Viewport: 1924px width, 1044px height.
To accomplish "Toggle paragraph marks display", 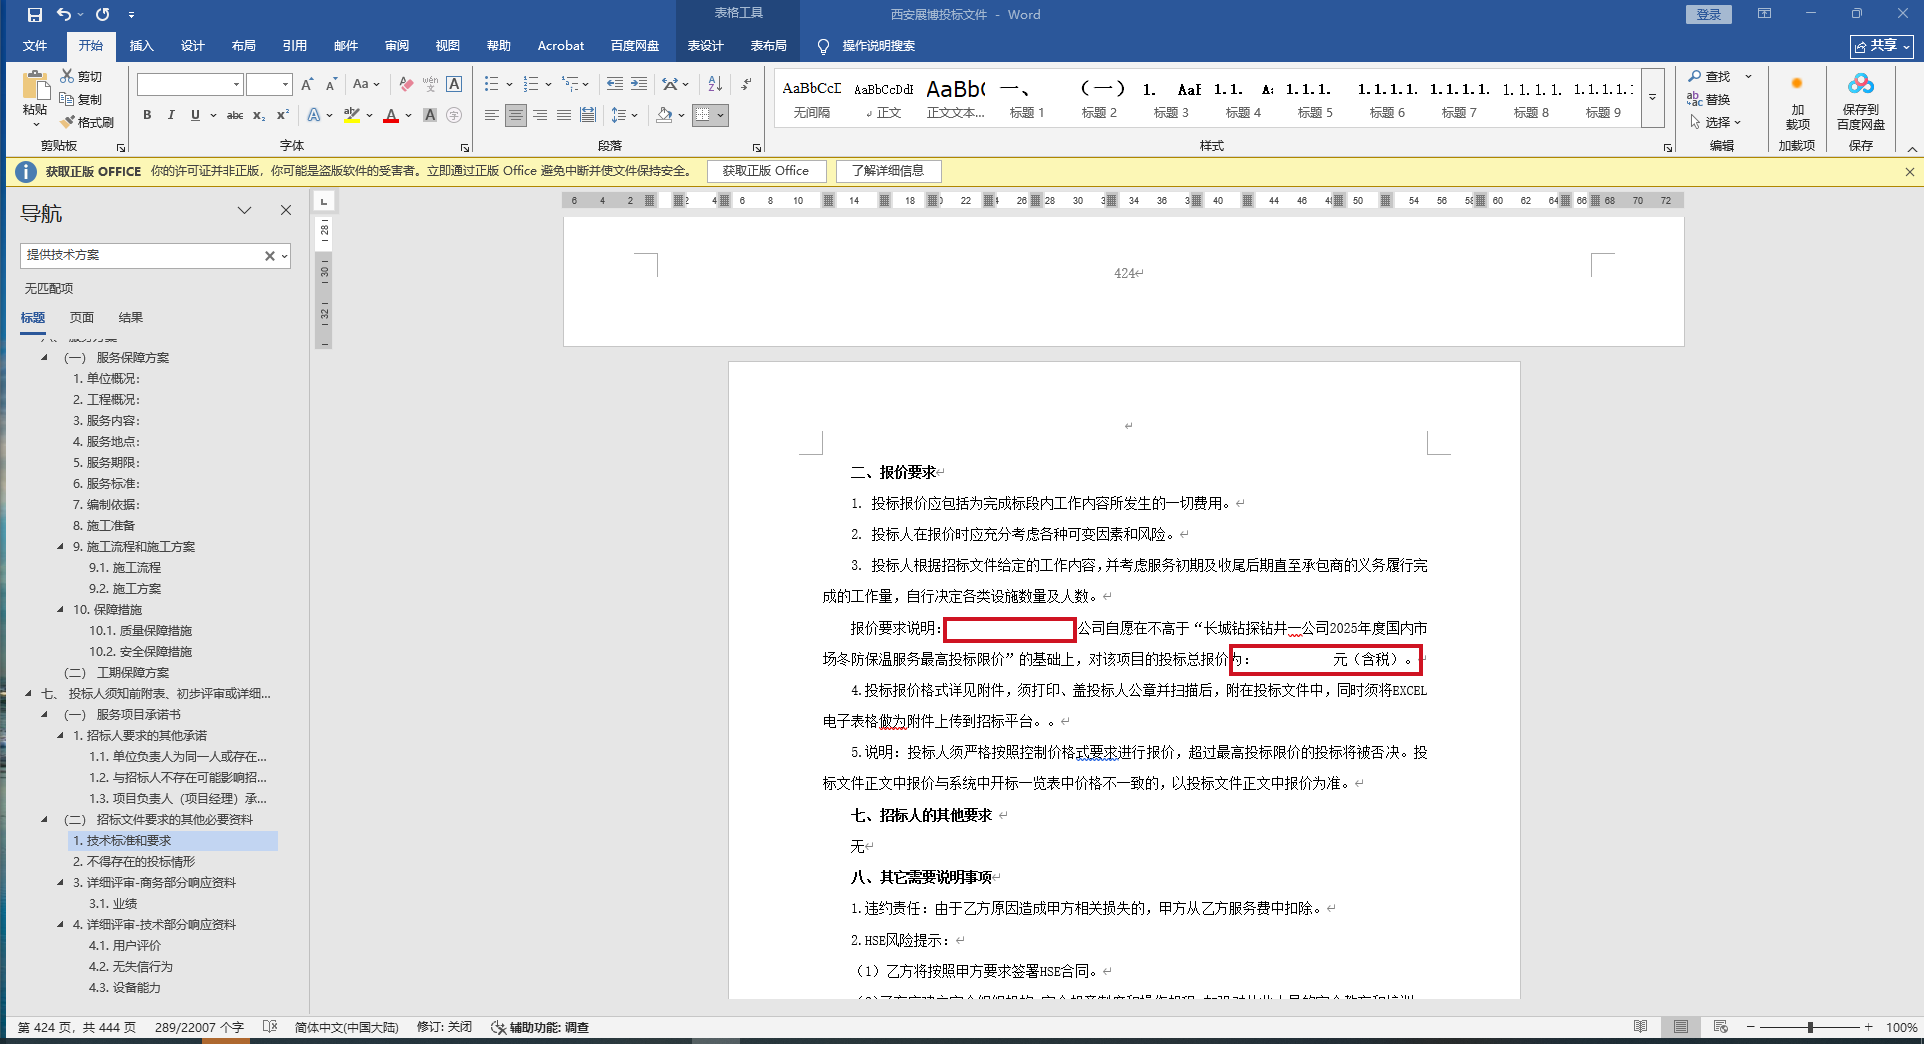I will tap(747, 85).
